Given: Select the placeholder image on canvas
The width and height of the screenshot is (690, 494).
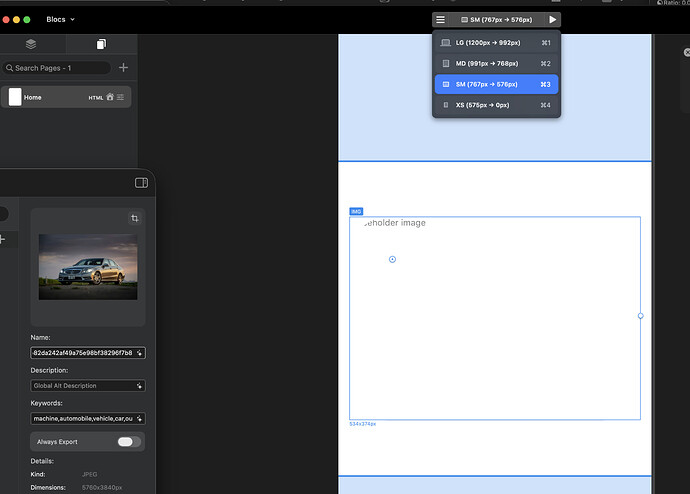Looking at the screenshot, I should [x=495, y=318].
